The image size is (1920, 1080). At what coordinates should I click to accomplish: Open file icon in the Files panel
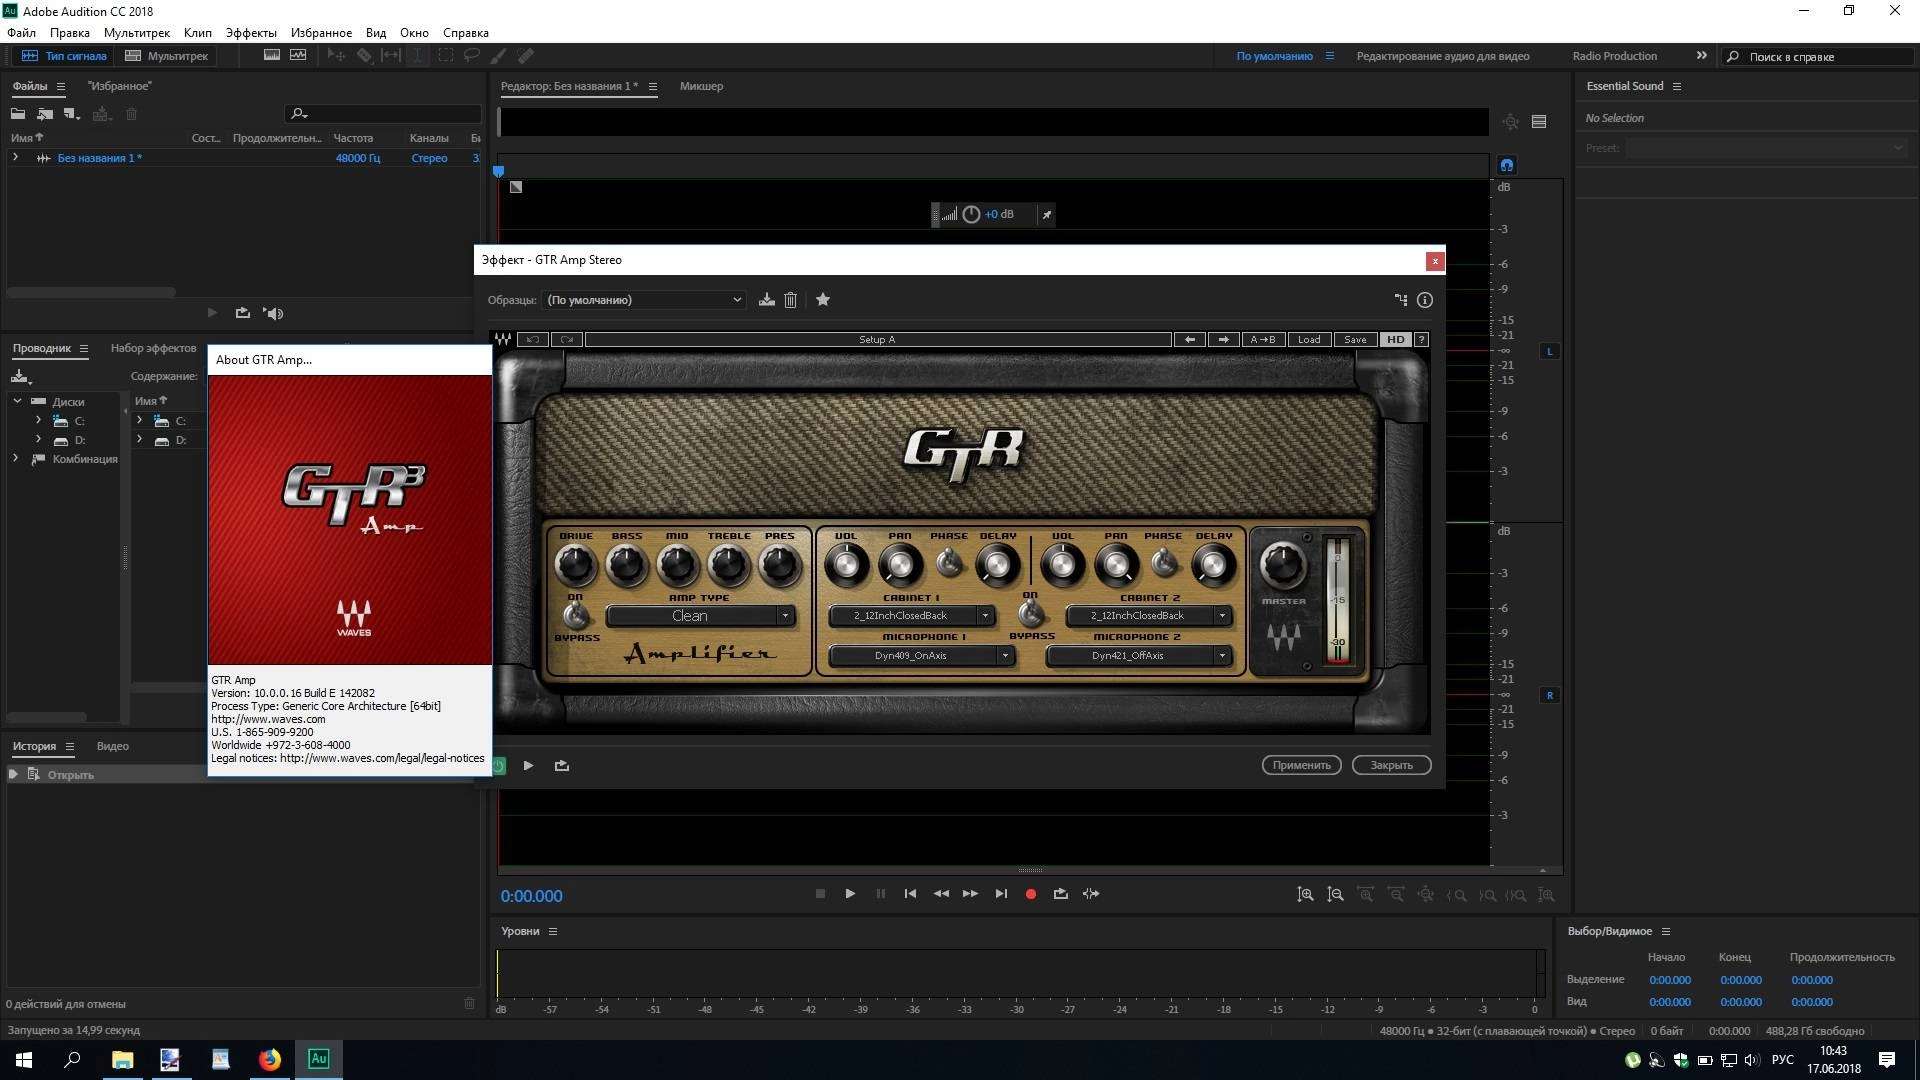point(18,114)
